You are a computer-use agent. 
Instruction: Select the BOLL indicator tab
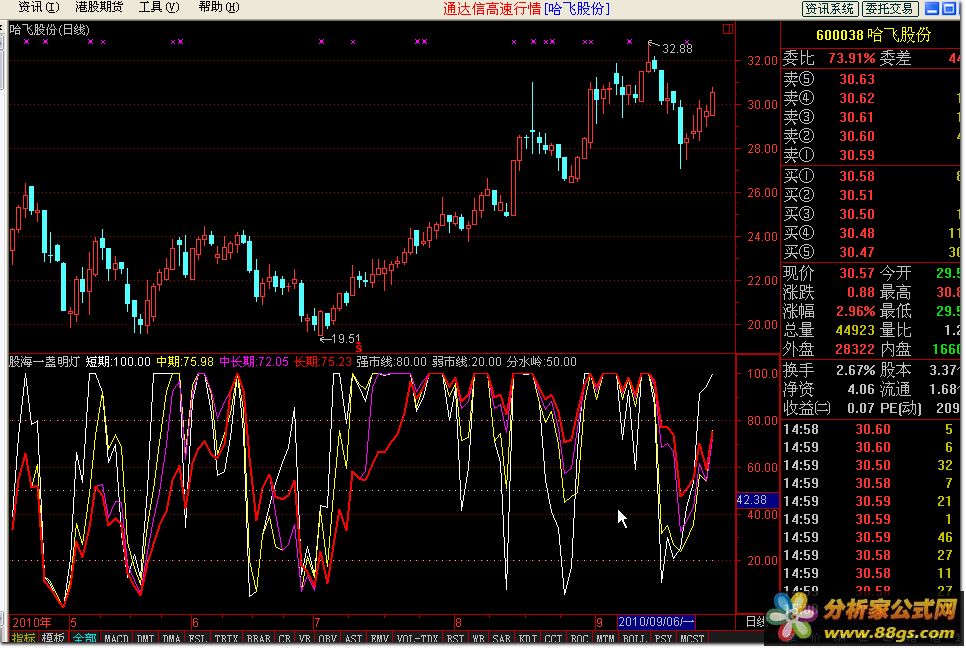(635, 639)
